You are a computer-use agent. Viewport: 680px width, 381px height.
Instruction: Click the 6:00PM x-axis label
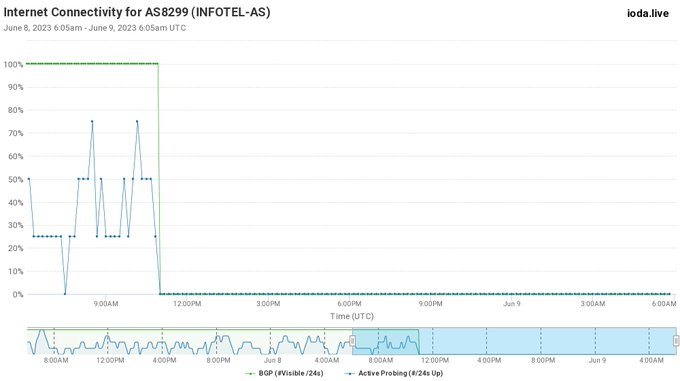(350, 304)
